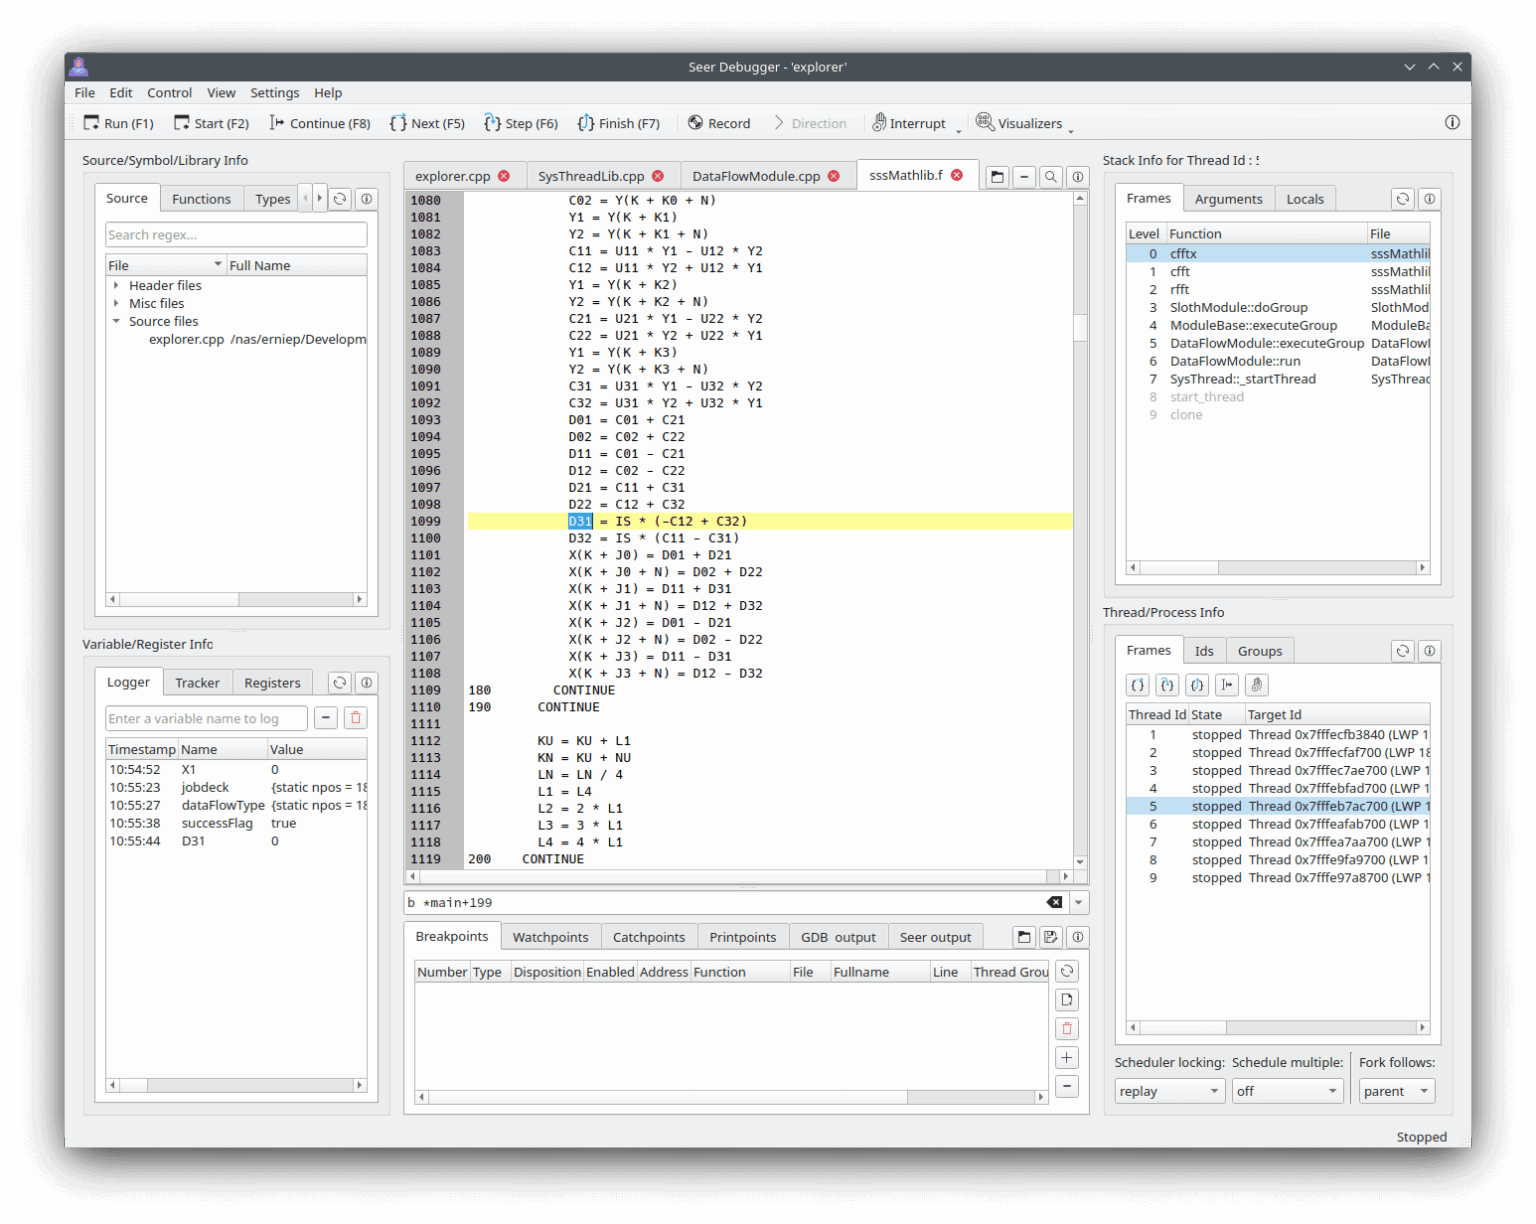Viewport: 1536px width, 1224px height.
Task: Click Run (F1) in the toolbar
Action: (118, 123)
